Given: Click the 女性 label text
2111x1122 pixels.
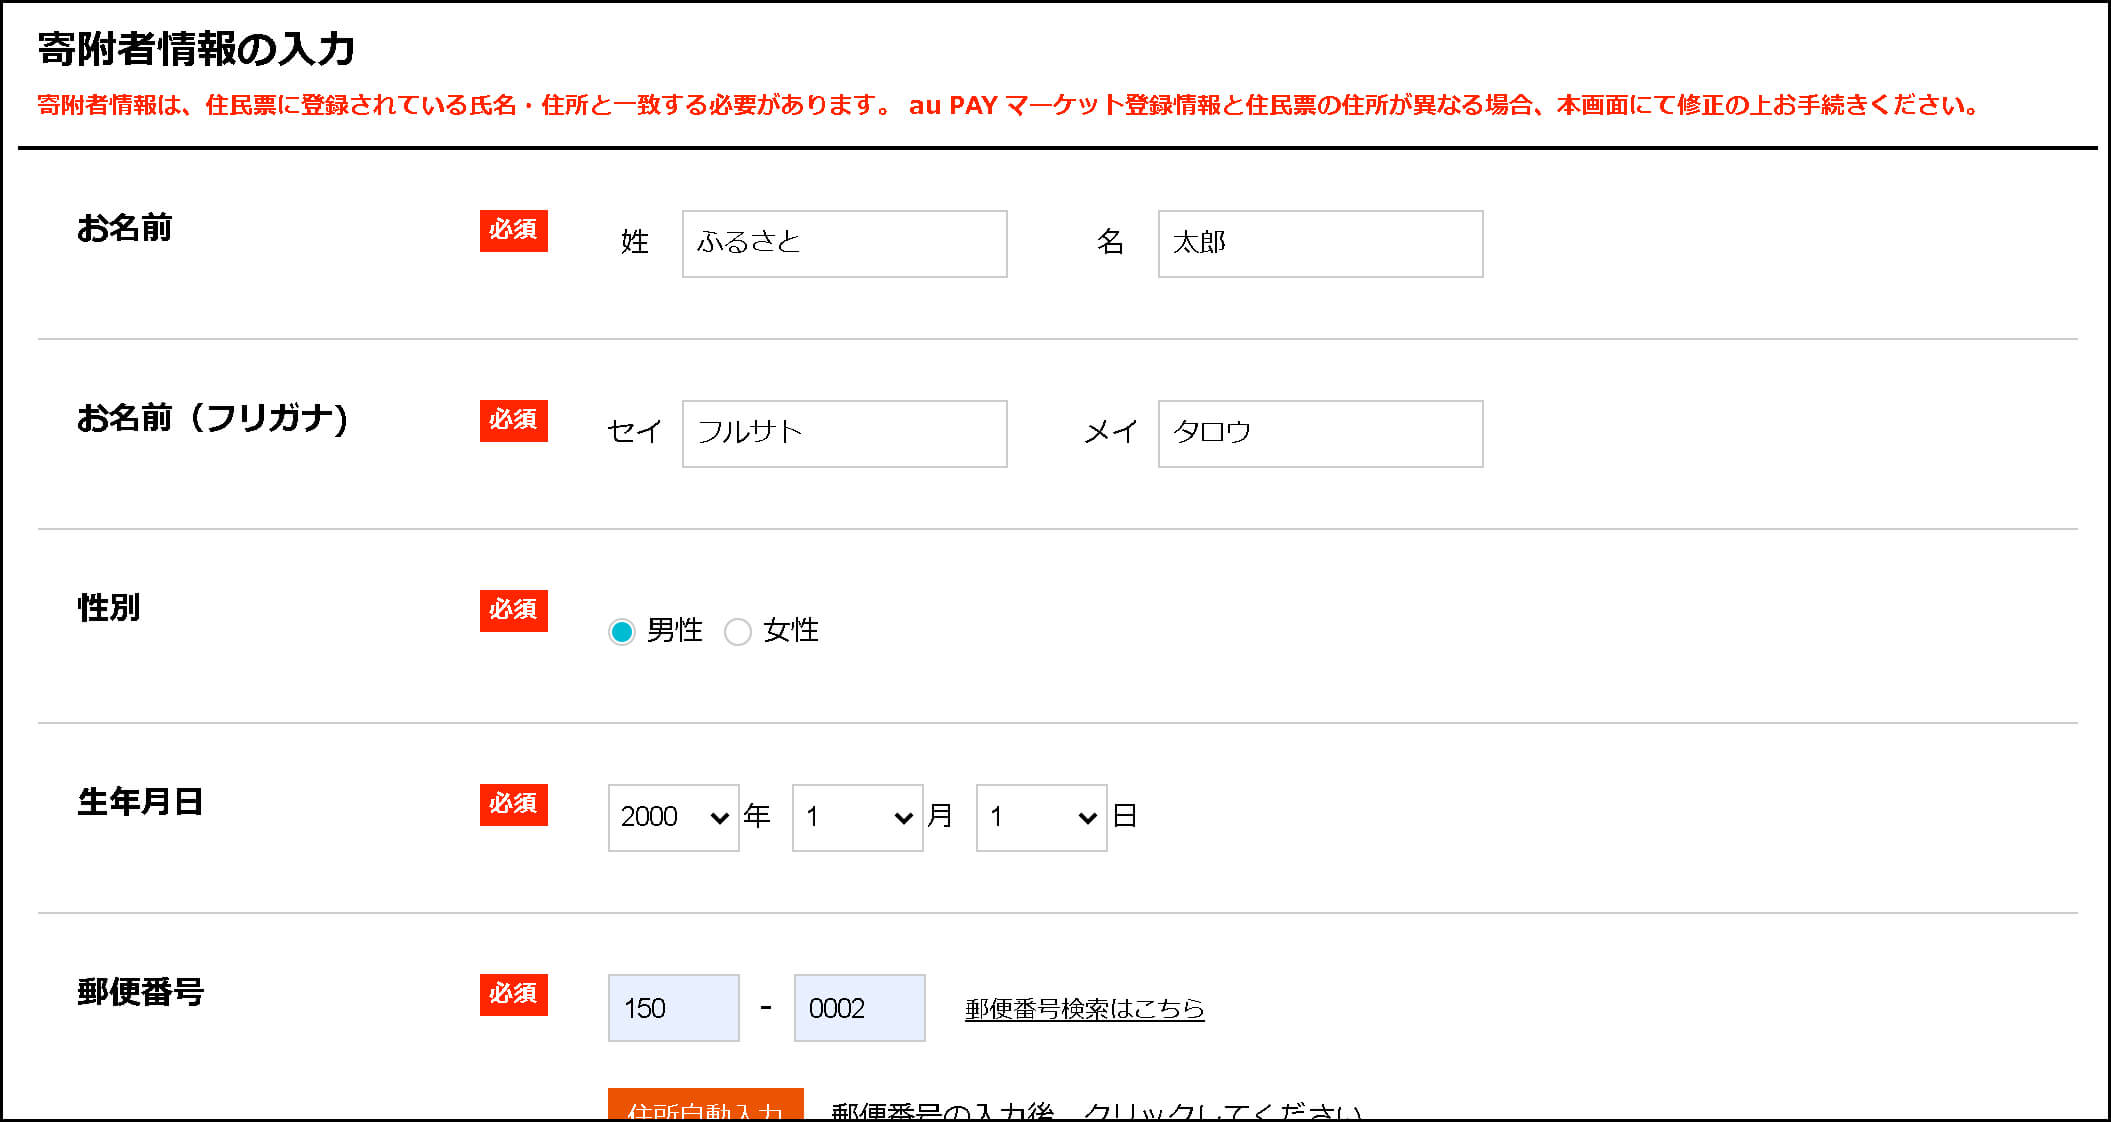Looking at the screenshot, I should [790, 630].
